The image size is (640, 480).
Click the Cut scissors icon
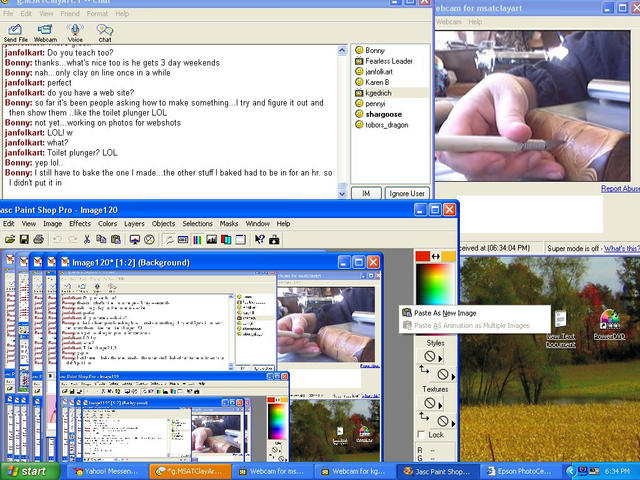pyautogui.click(x=87, y=240)
